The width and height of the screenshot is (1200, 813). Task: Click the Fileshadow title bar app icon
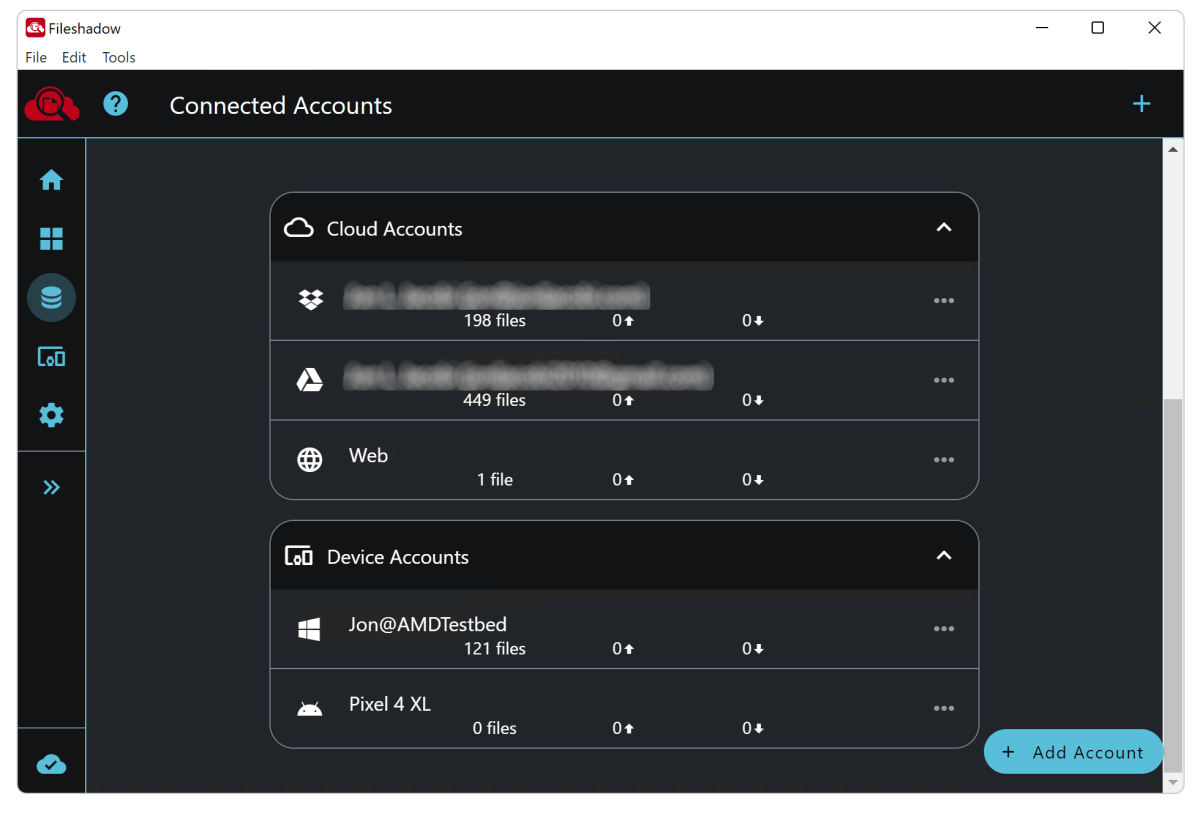click(35, 28)
